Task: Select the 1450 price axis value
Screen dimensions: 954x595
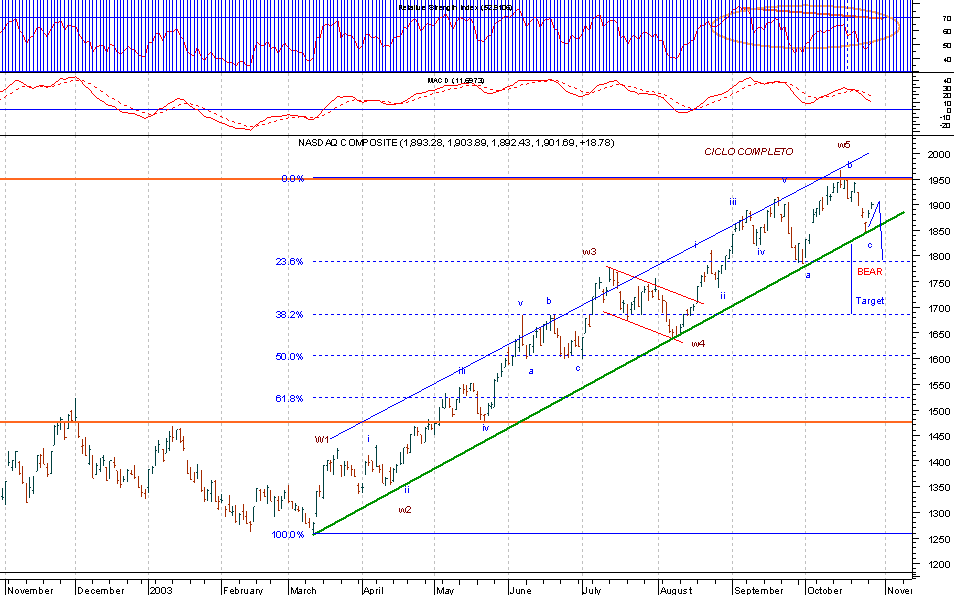Action: coord(940,437)
